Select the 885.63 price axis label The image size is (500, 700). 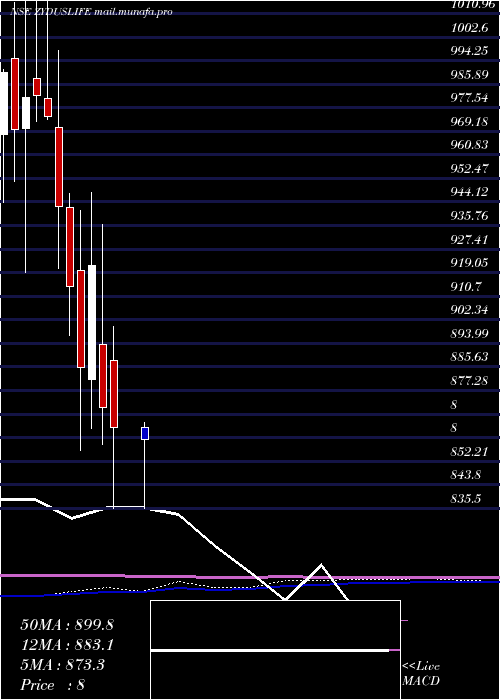tap(469, 356)
